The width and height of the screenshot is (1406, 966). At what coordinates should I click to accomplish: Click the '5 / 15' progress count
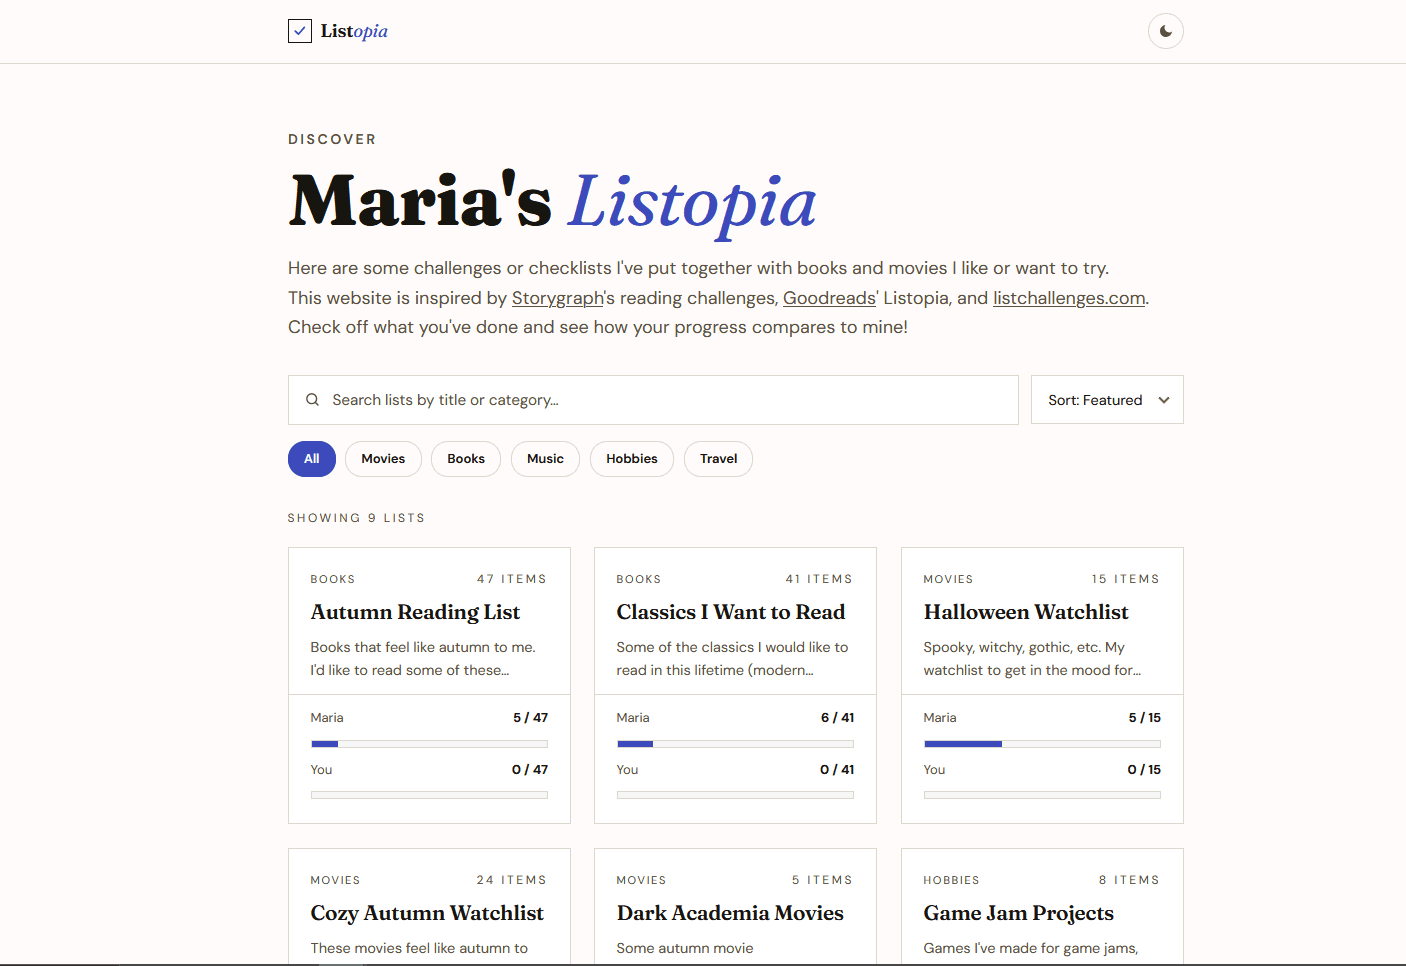point(1144,718)
